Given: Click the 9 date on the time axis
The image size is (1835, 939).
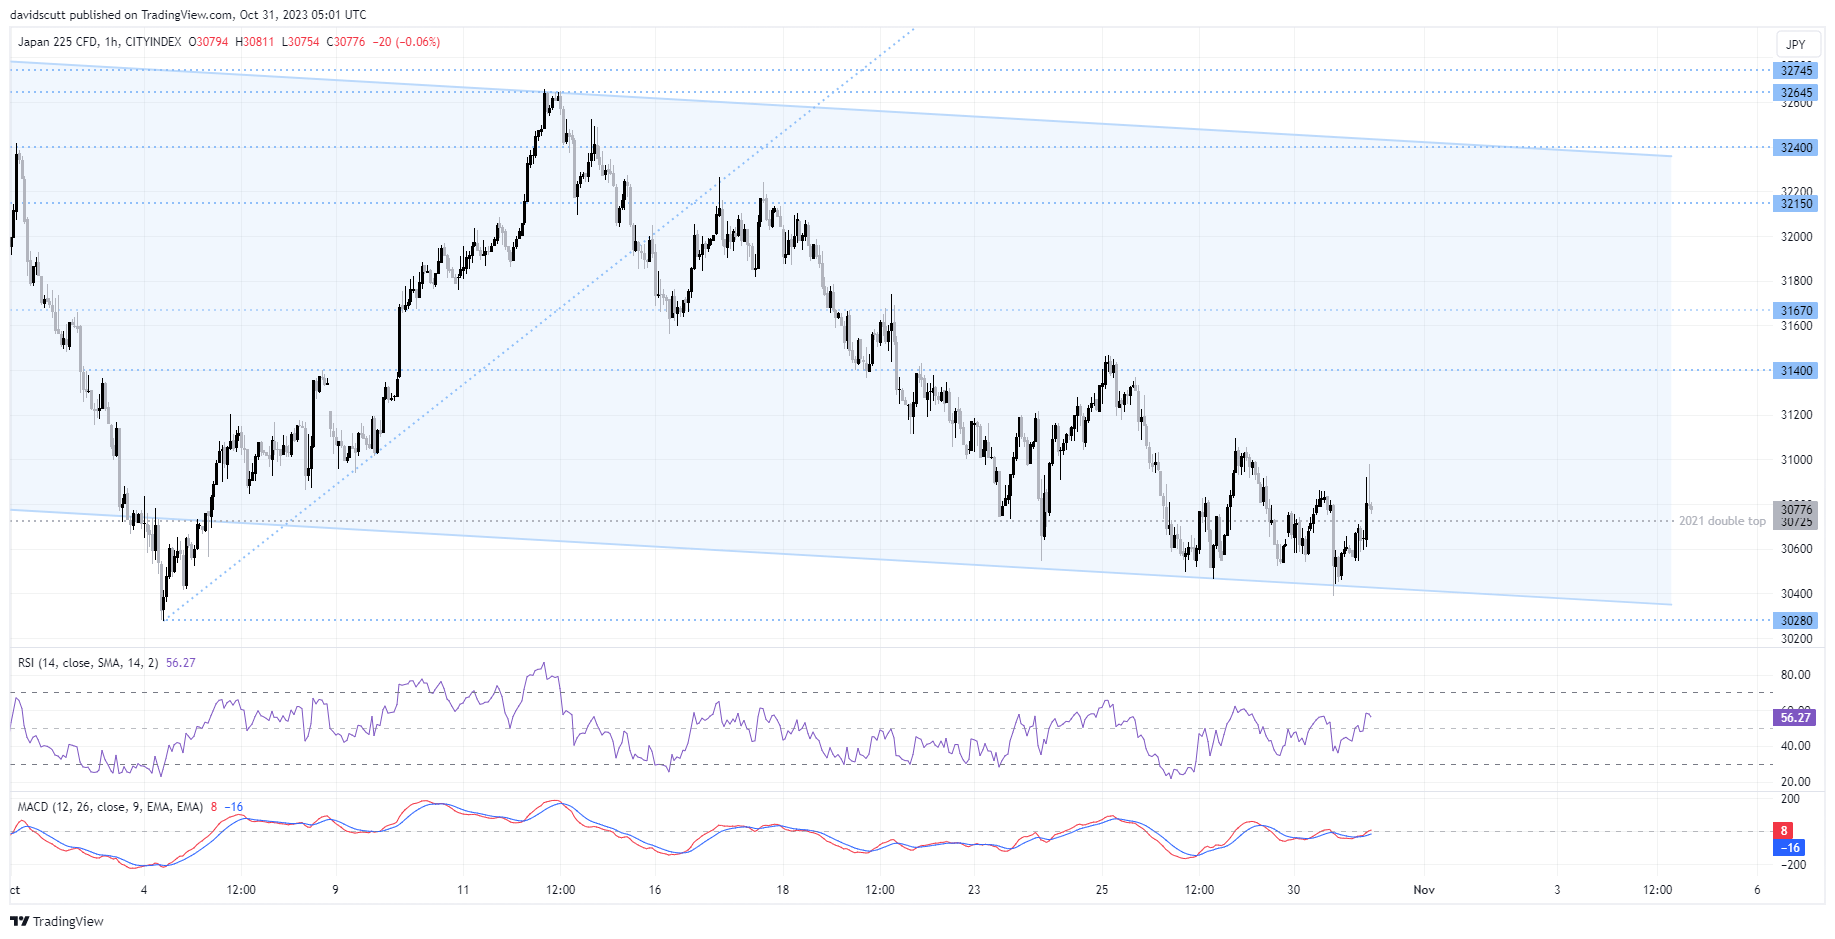Looking at the screenshot, I should 335,890.
